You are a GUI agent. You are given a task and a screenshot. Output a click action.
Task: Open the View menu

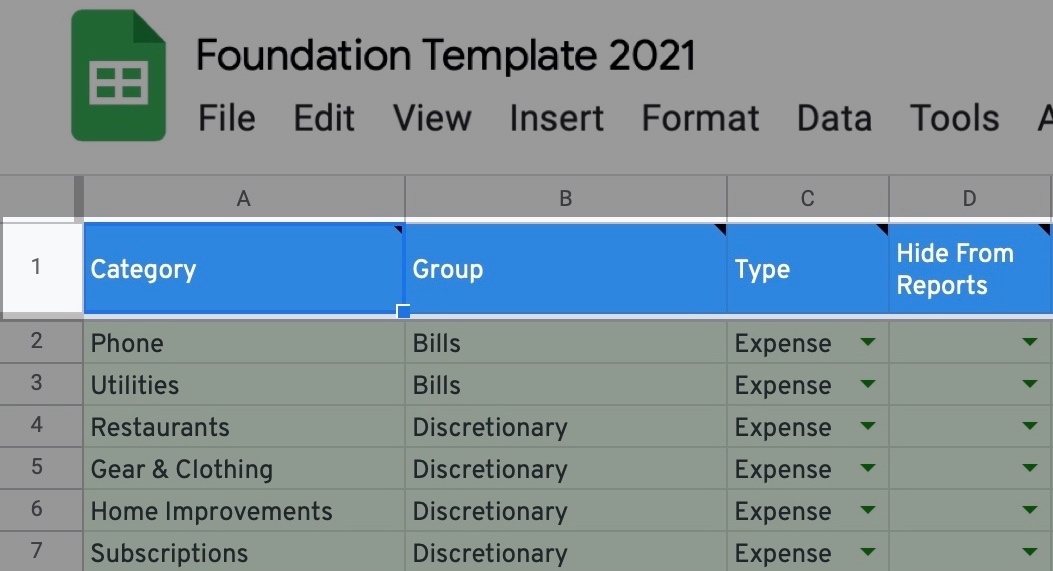[x=432, y=118]
